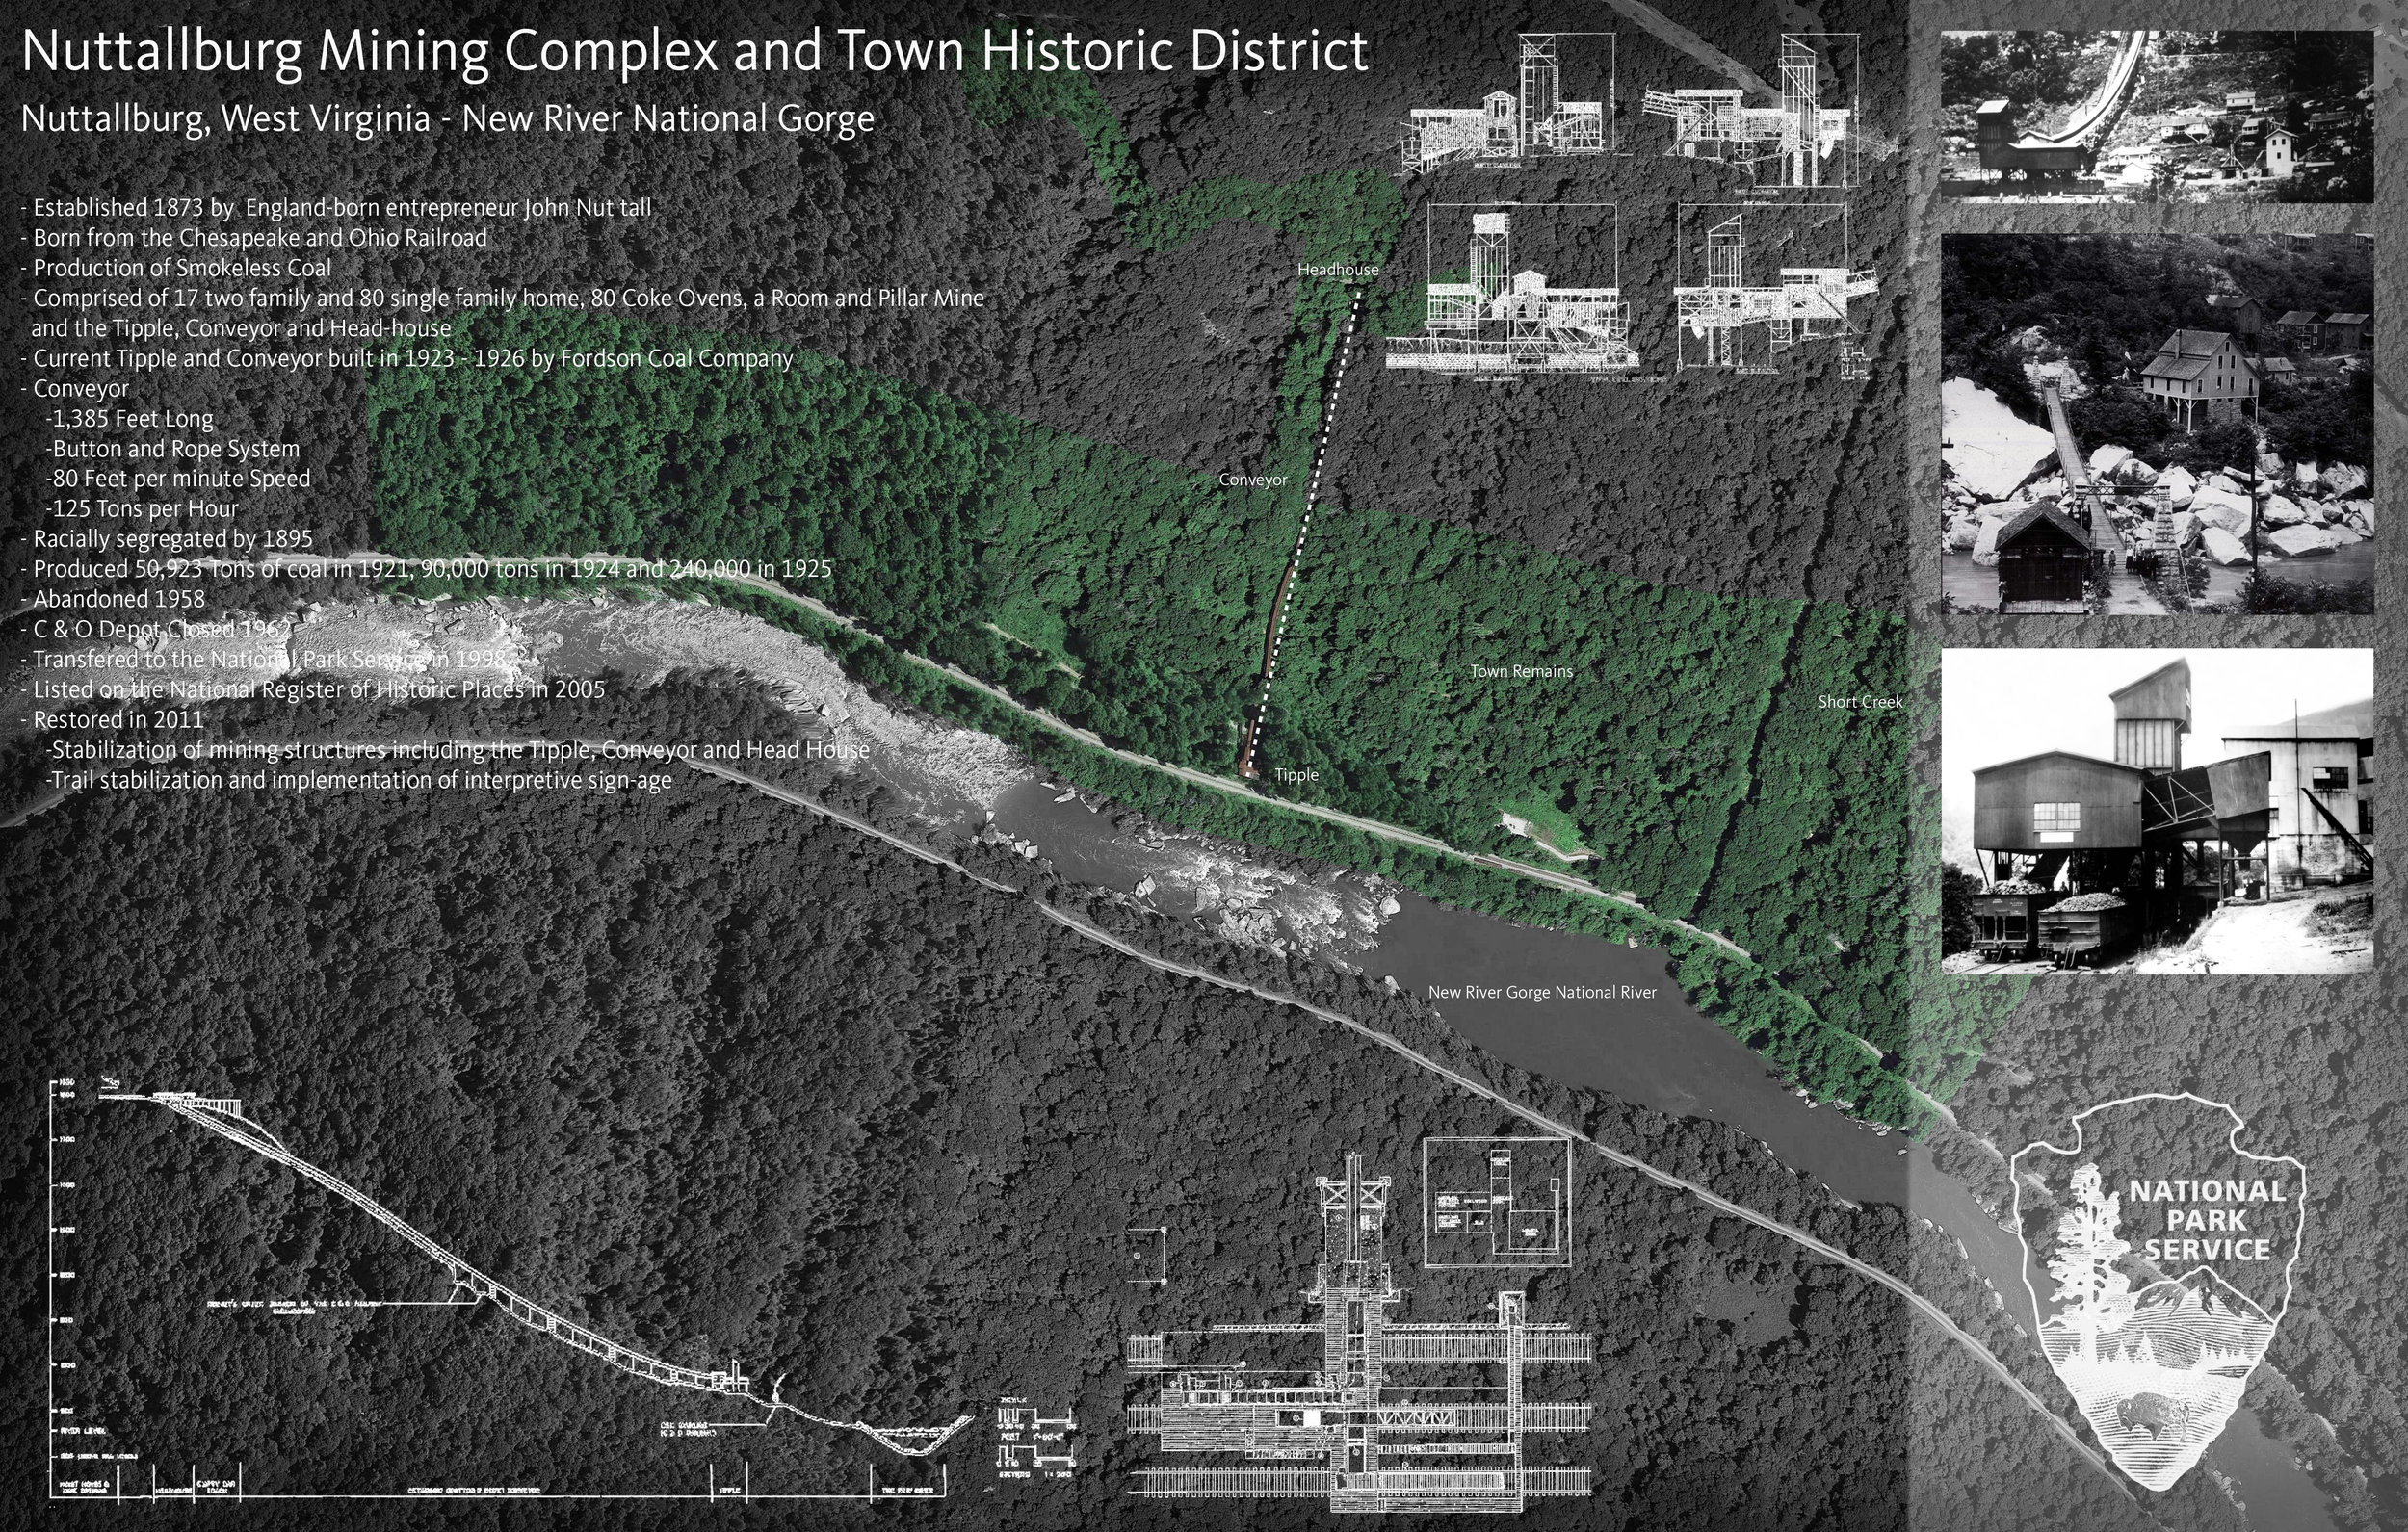Click 'Born from the Chesapeake and Ohio Railroad'

pyautogui.click(x=254, y=238)
